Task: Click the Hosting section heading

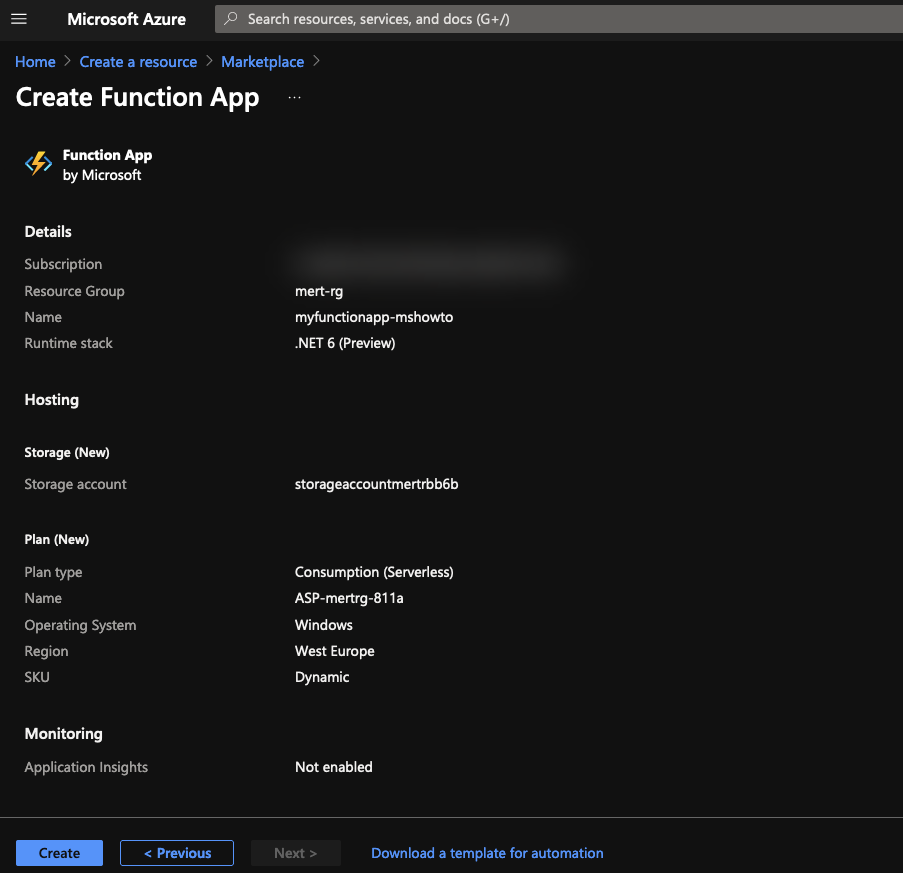Action: (x=52, y=400)
